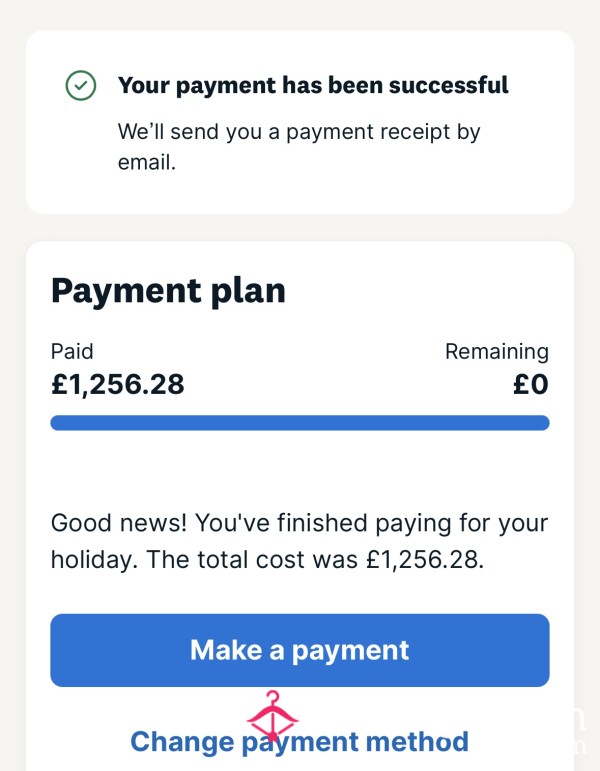Click the word 'Make' on blue button

[226, 650]
